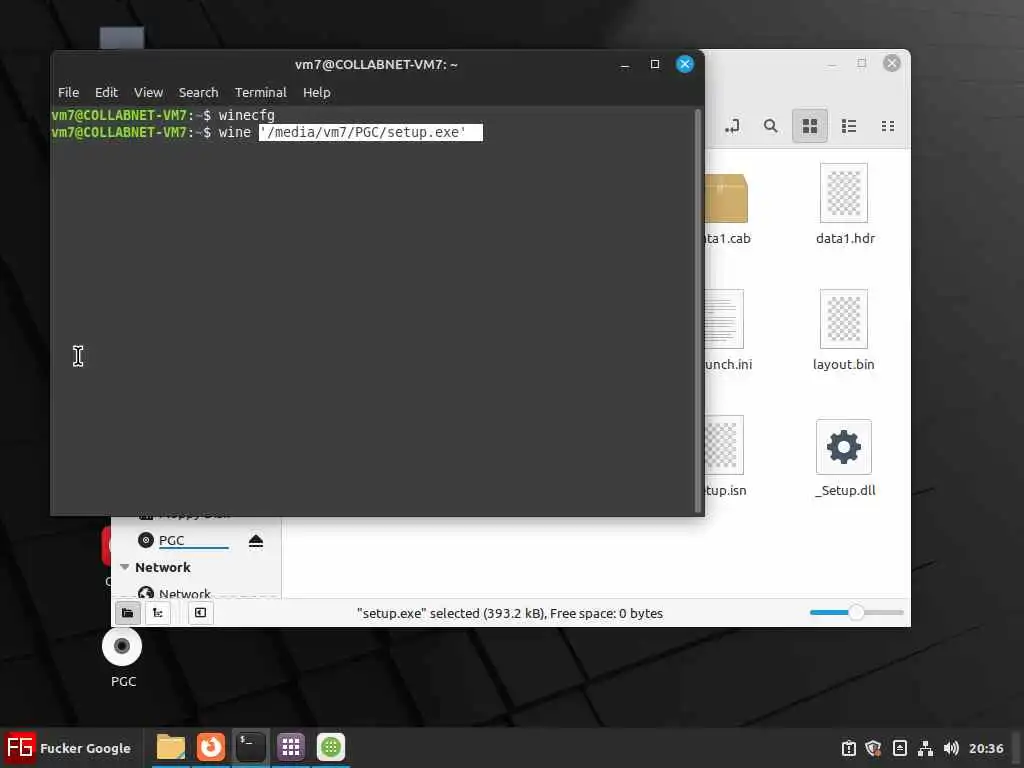Switch to Terminal in taskbar
The height and width of the screenshot is (768, 1024).
pos(251,748)
